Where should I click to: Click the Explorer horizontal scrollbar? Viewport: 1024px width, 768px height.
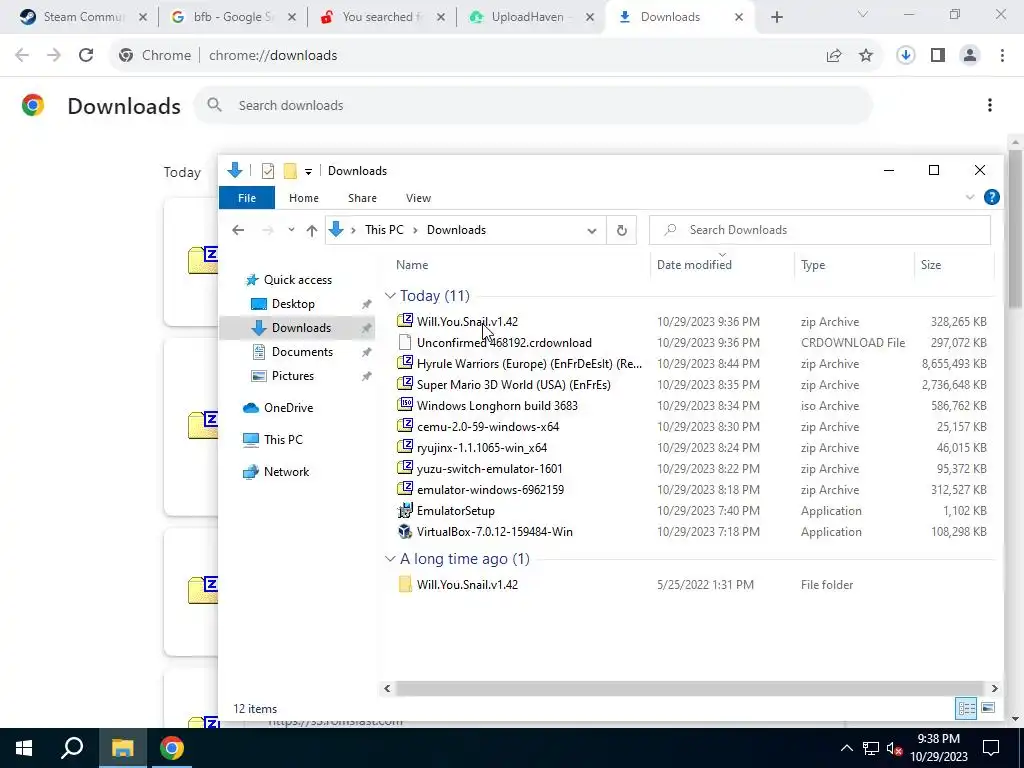pyautogui.click(x=690, y=688)
